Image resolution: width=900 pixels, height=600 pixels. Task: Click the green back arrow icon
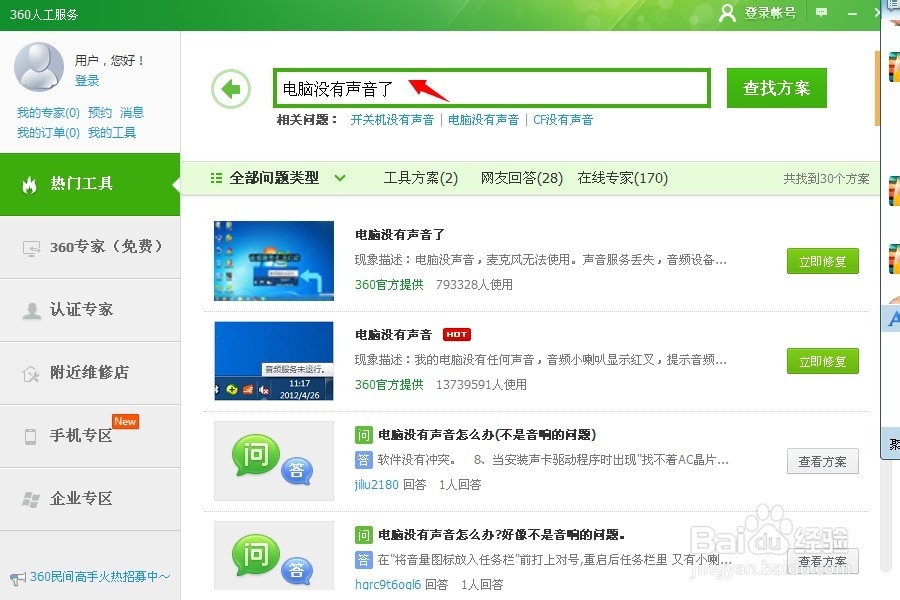[231, 88]
